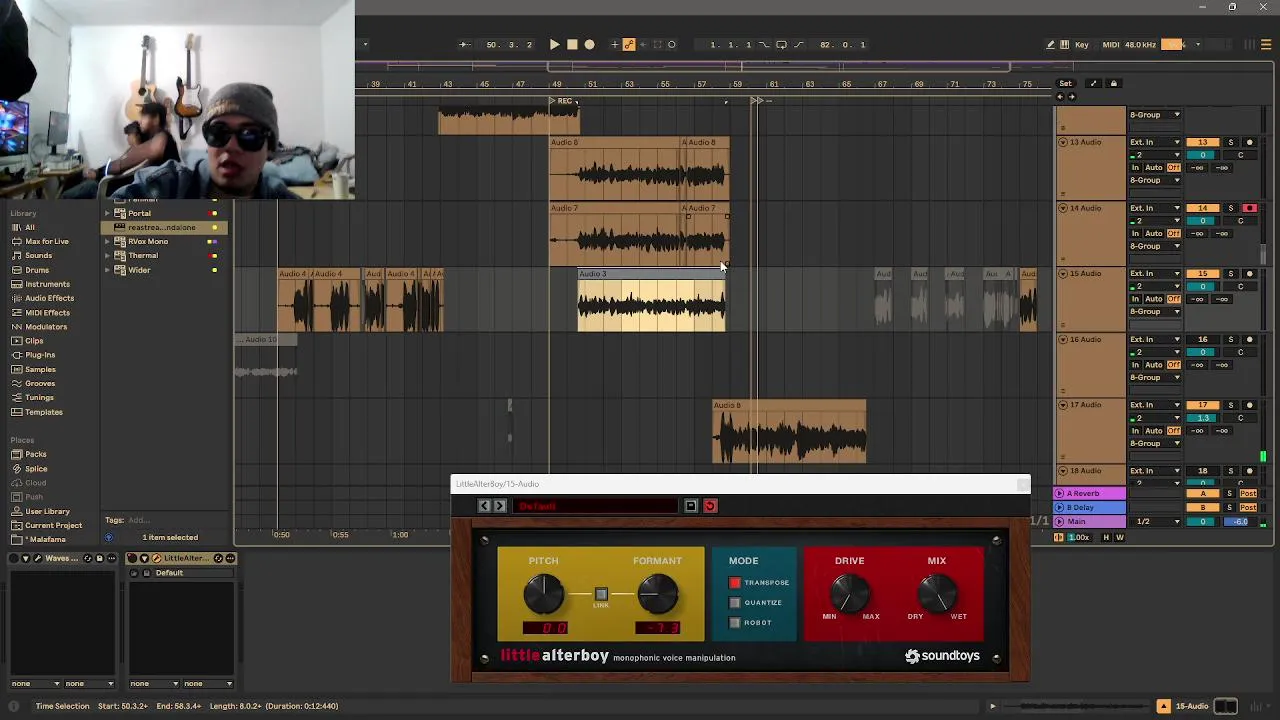Open Splice under Places
This screenshot has width=1280, height=720.
pos(36,468)
